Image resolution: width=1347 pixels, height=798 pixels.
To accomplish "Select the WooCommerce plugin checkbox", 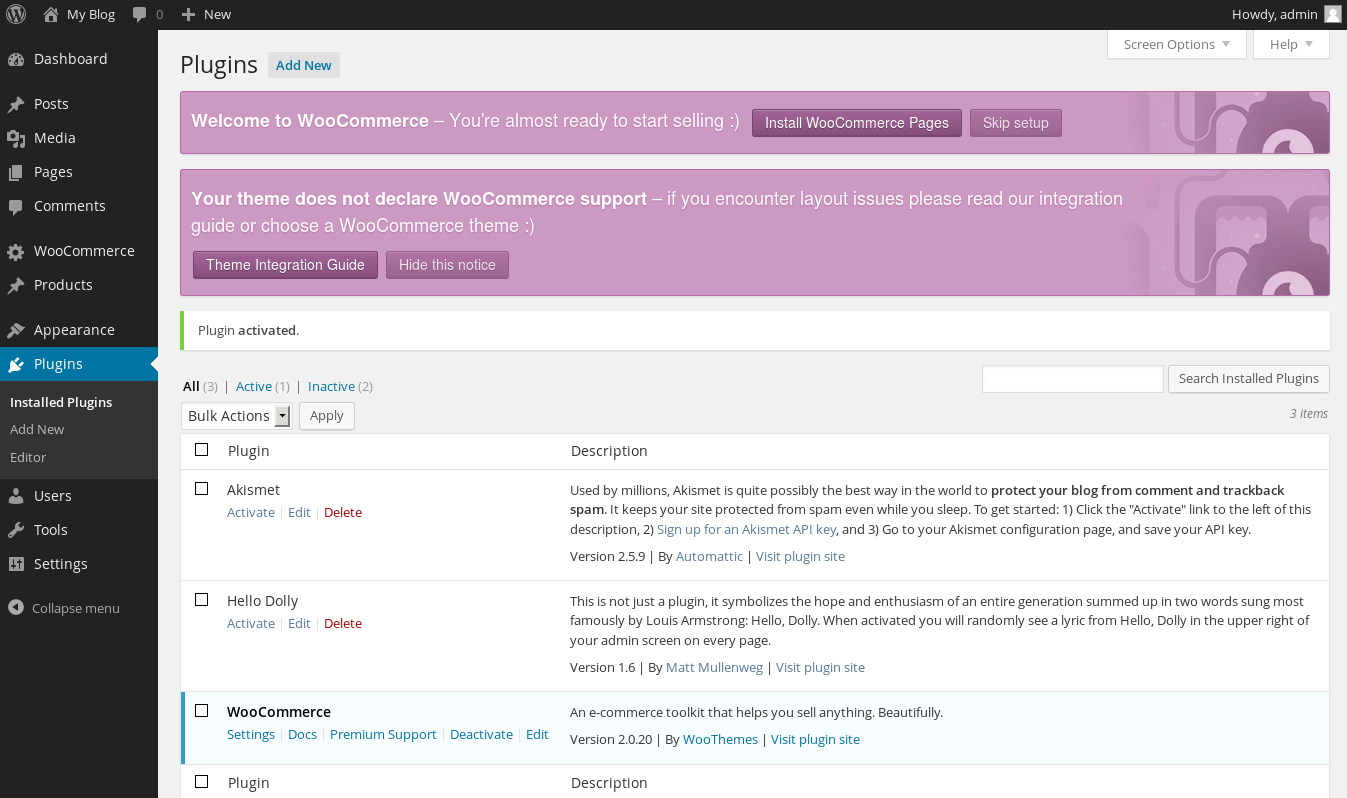I will (x=202, y=711).
